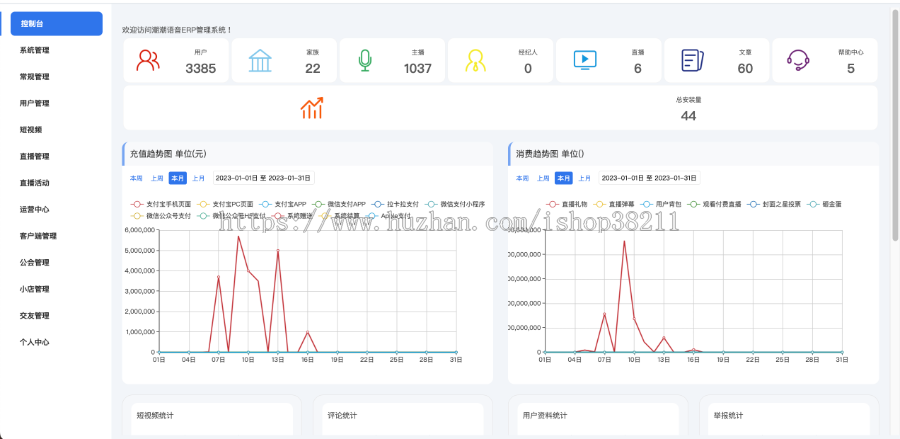The image size is (900, 439).
Task: Toggle 封面之星投票 legend series
Action: (x=774, y=204)
